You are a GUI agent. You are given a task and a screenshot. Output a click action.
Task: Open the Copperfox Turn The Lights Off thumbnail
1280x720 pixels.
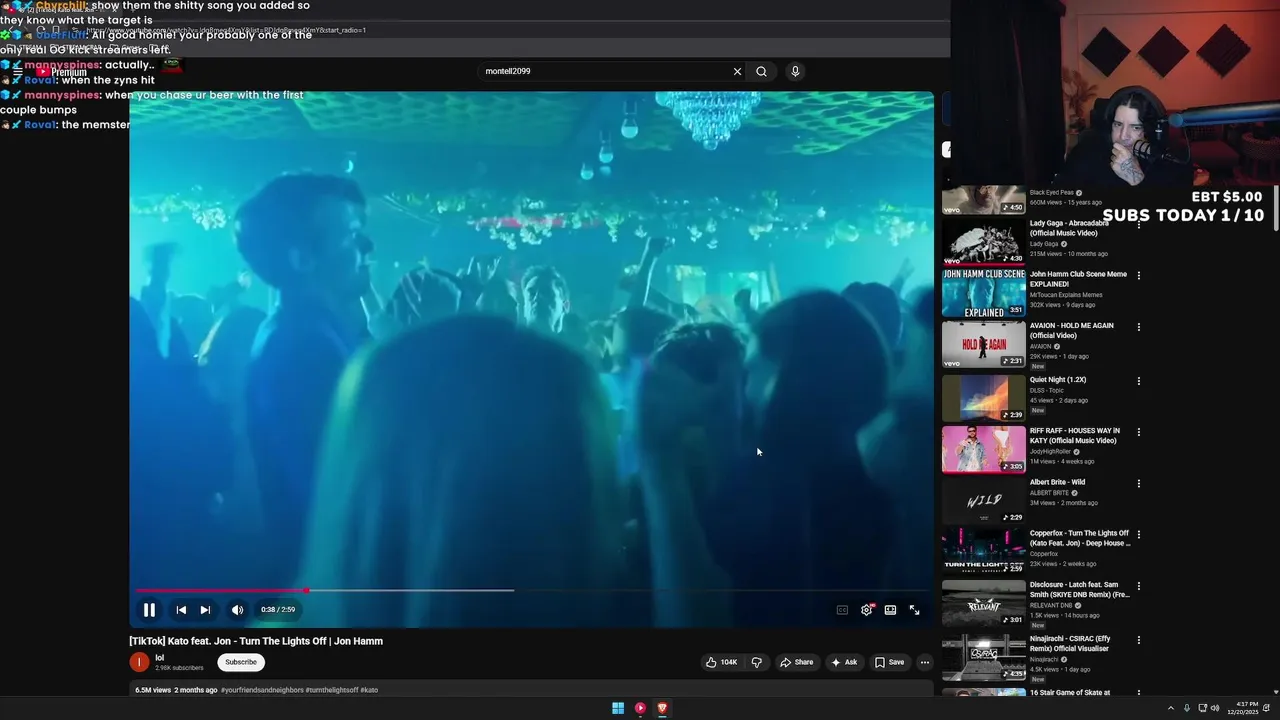tap(983, 552)
